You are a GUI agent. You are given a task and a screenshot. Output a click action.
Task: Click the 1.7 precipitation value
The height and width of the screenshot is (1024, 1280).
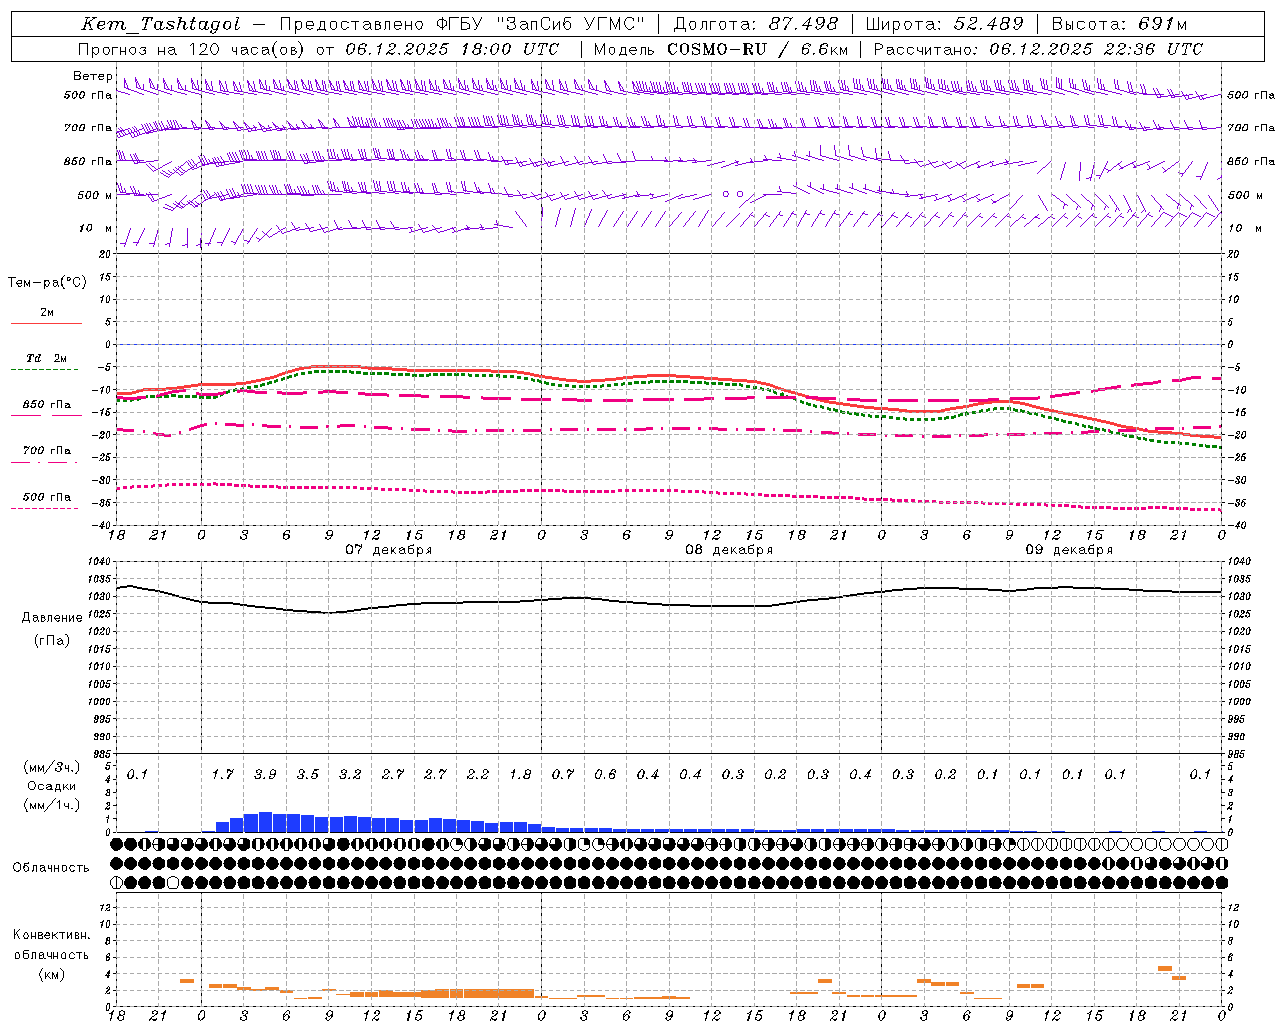[222, 775]
